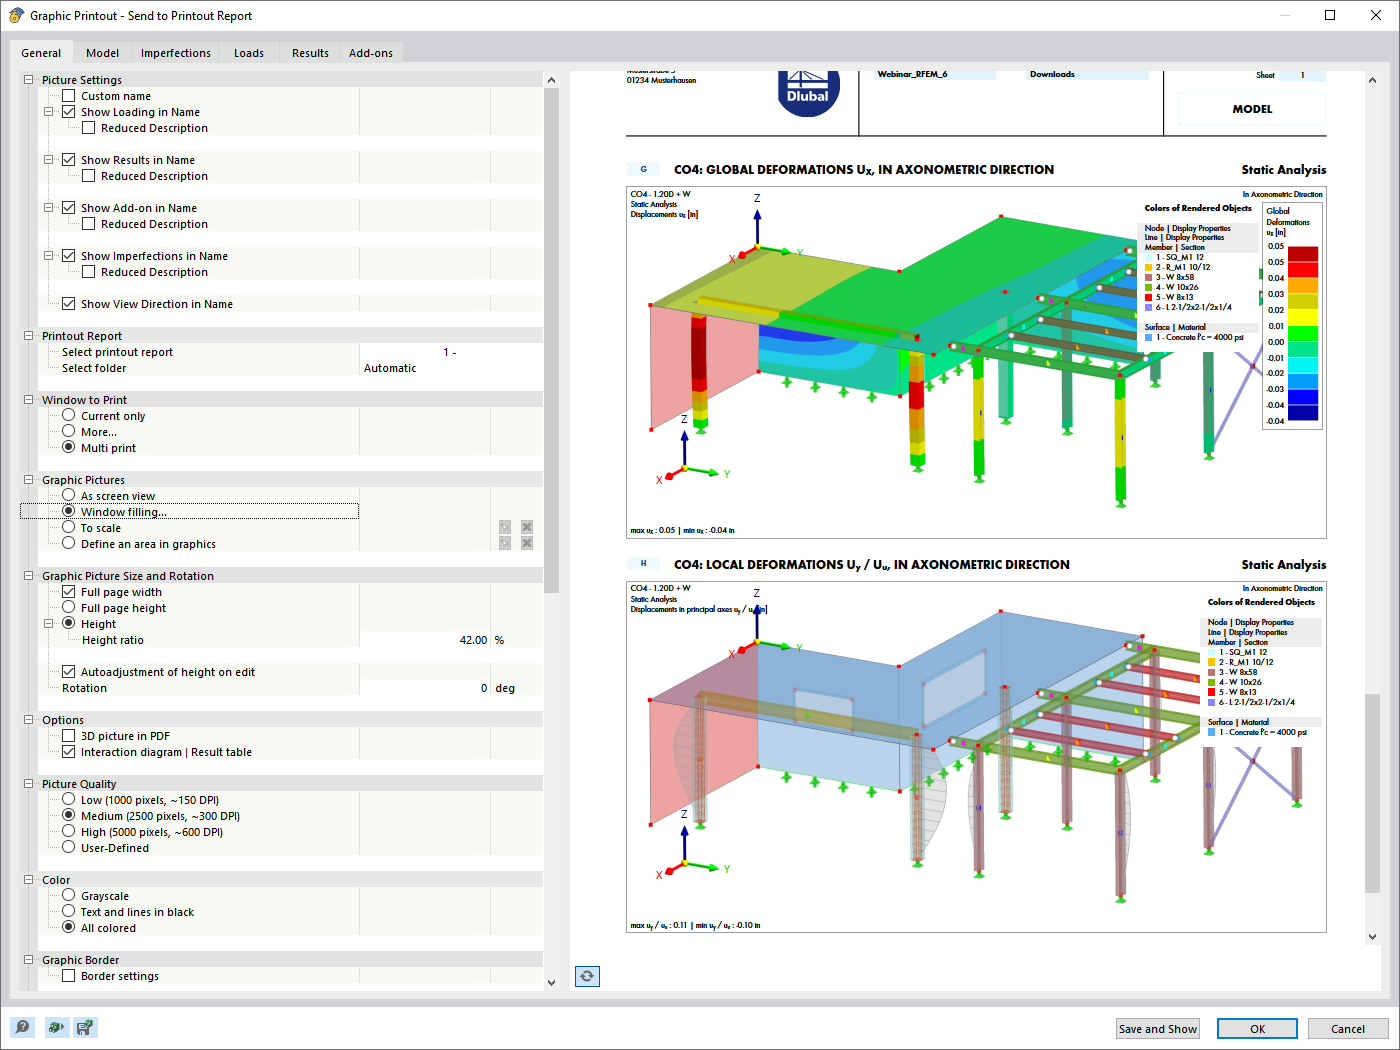The height and width of the screenshot is (1050, 1400).
Task: Switch to the Results tab
Action: [x=310, y=53]
